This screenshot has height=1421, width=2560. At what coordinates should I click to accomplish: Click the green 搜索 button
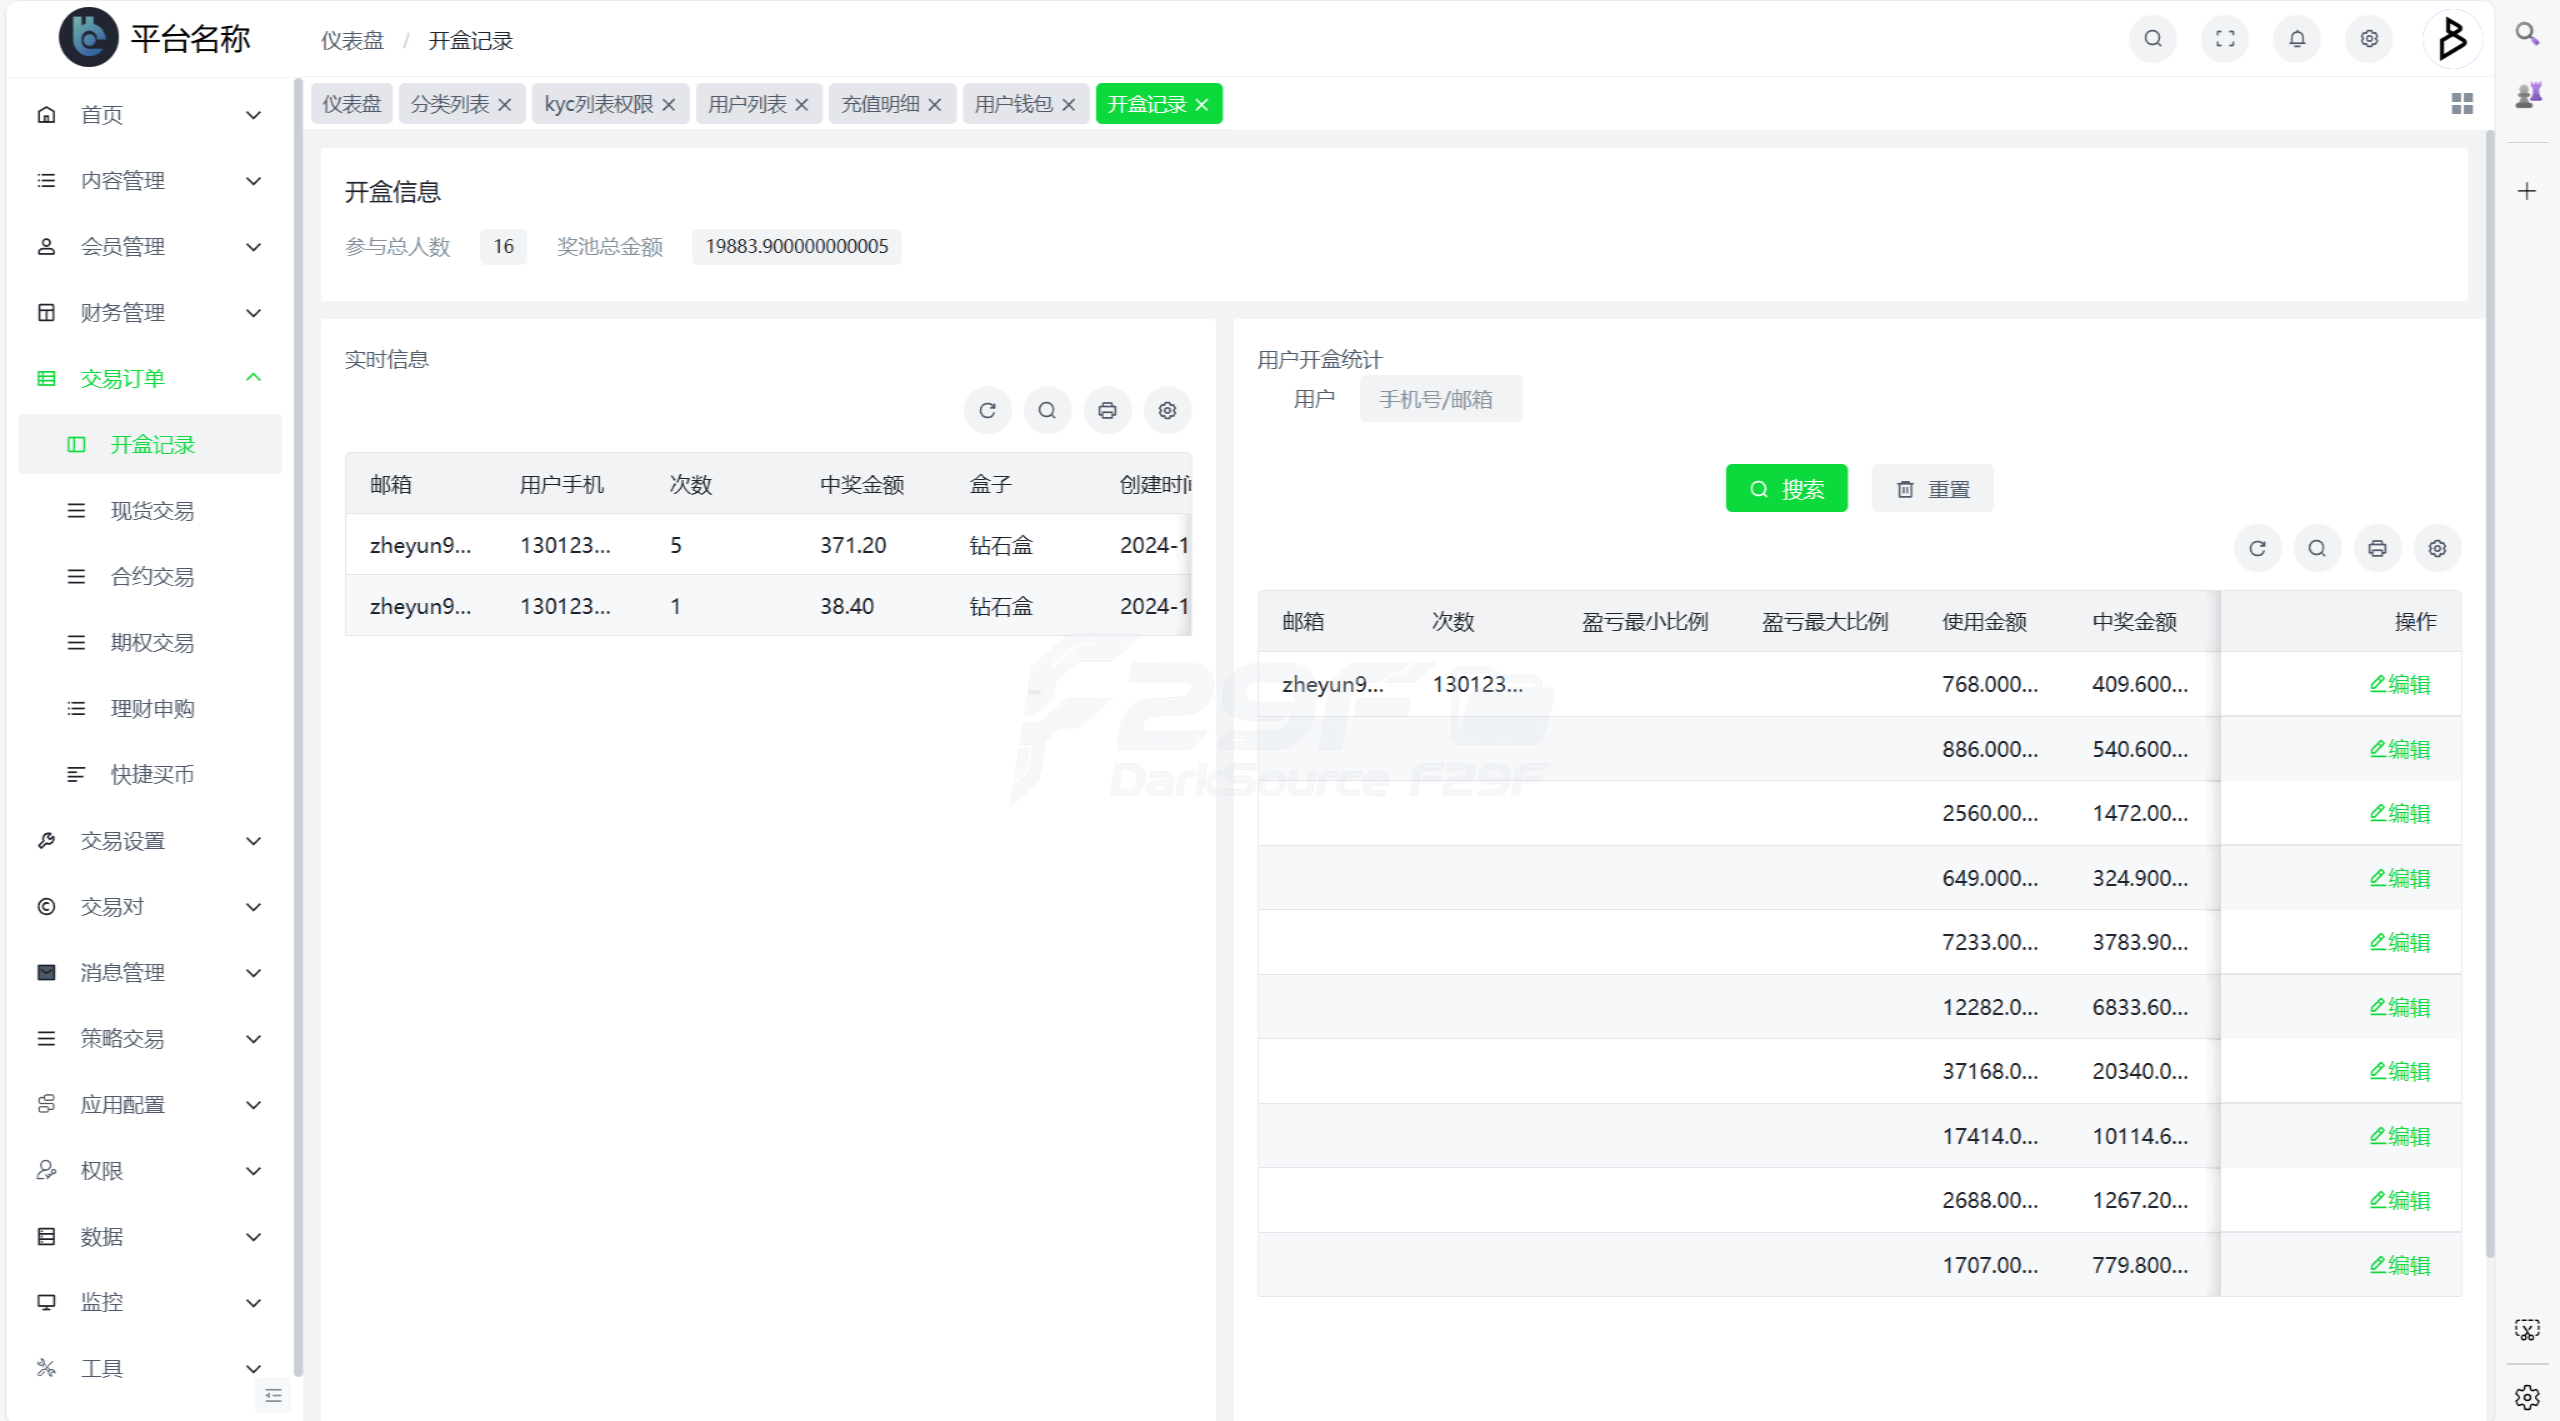(x=1786, y=489)
